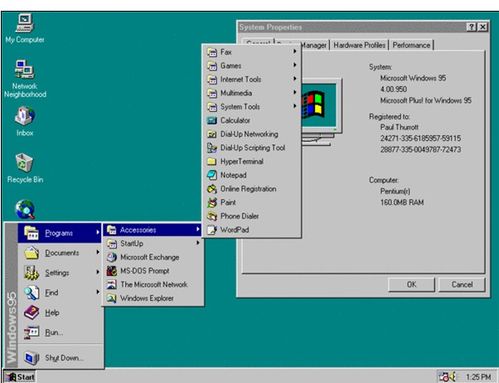Click the Microsoft Exchange icon
Viewport: 499px width, 383px height.
[x=112, y=257]
